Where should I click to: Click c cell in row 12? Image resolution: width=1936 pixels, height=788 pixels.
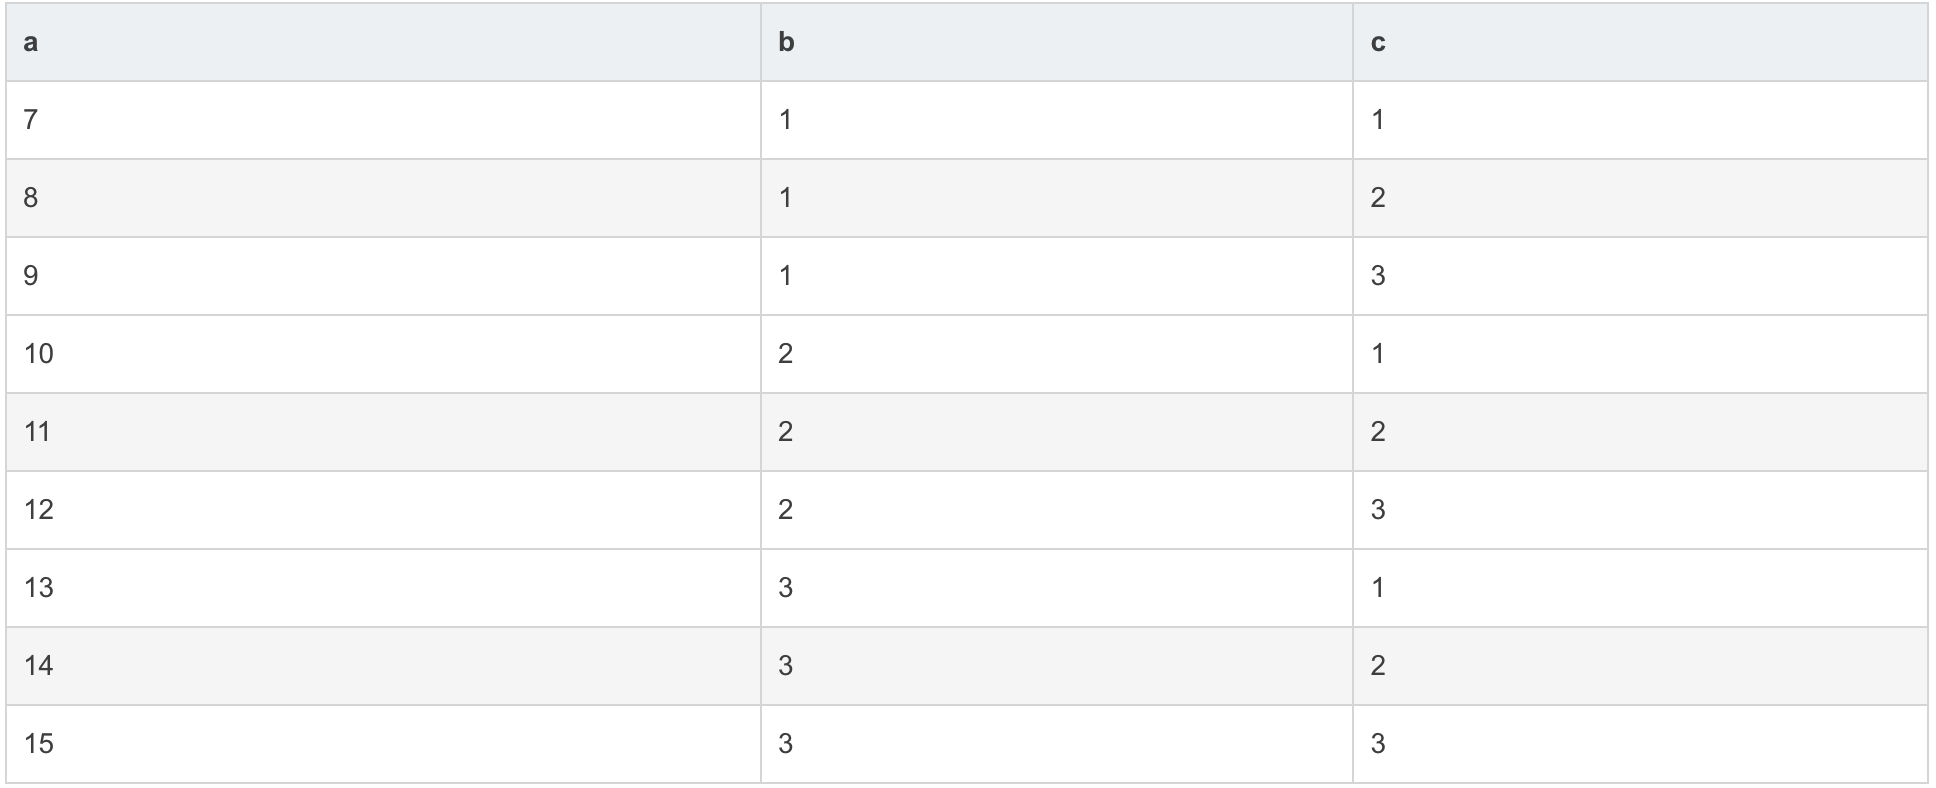point(1640,510)
